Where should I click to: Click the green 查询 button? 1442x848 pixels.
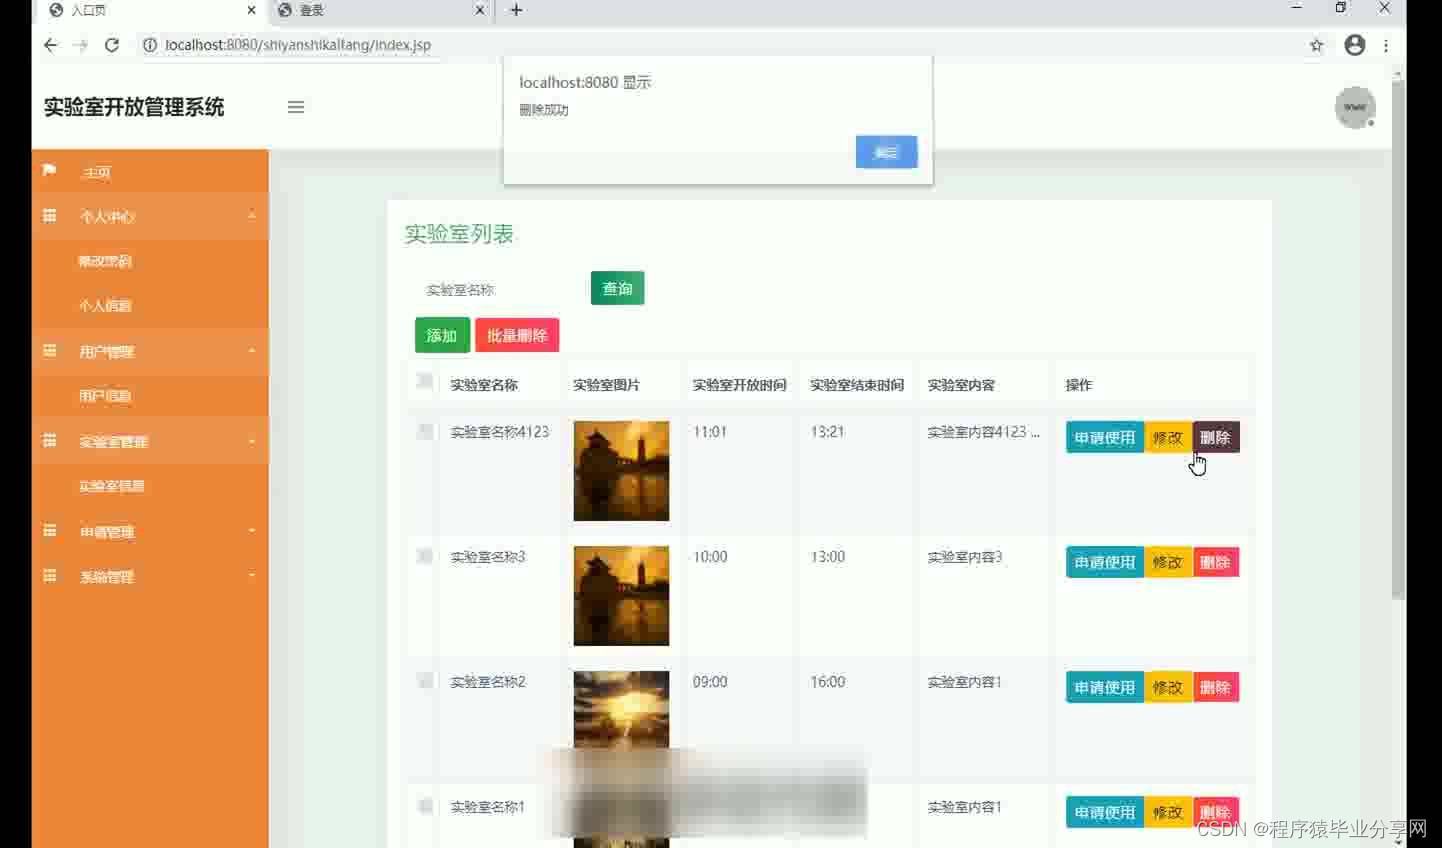617,288
